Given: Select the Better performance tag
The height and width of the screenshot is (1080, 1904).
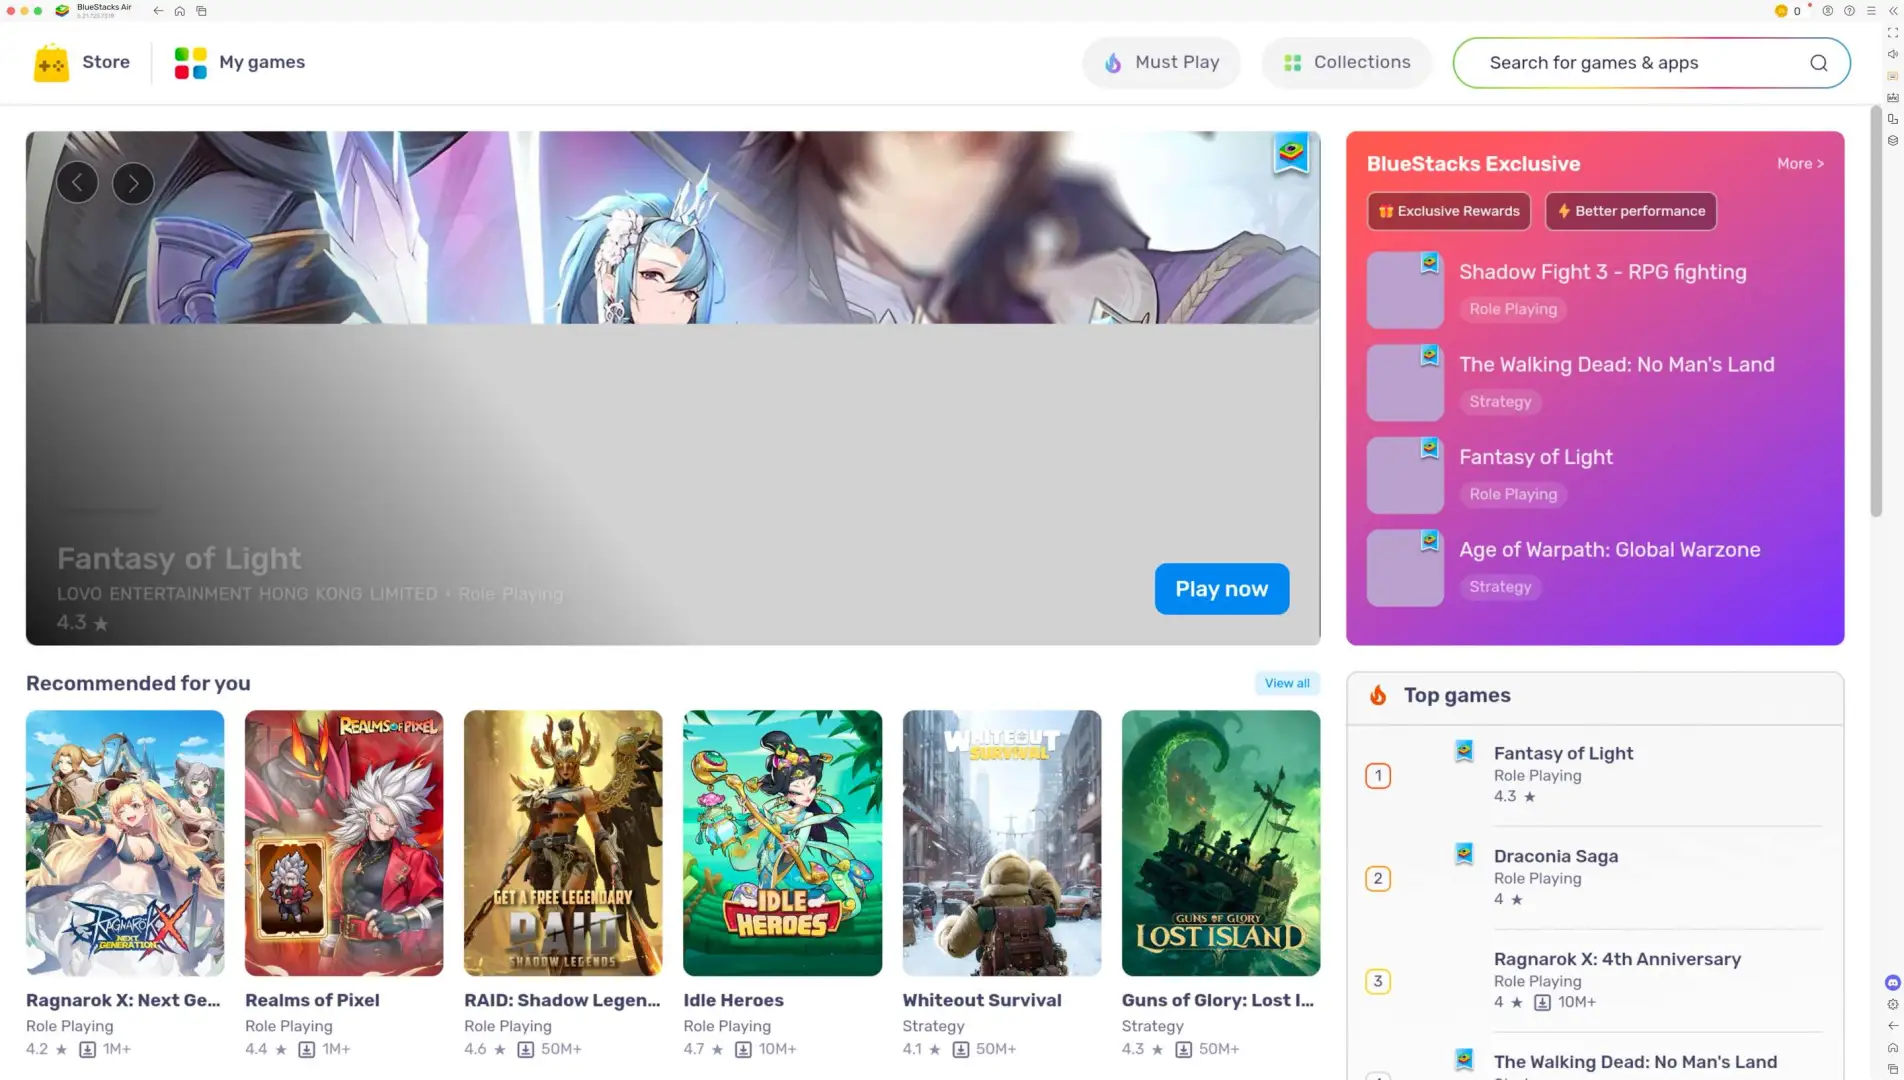Looking at the screenshot, I should [1630, 211].
